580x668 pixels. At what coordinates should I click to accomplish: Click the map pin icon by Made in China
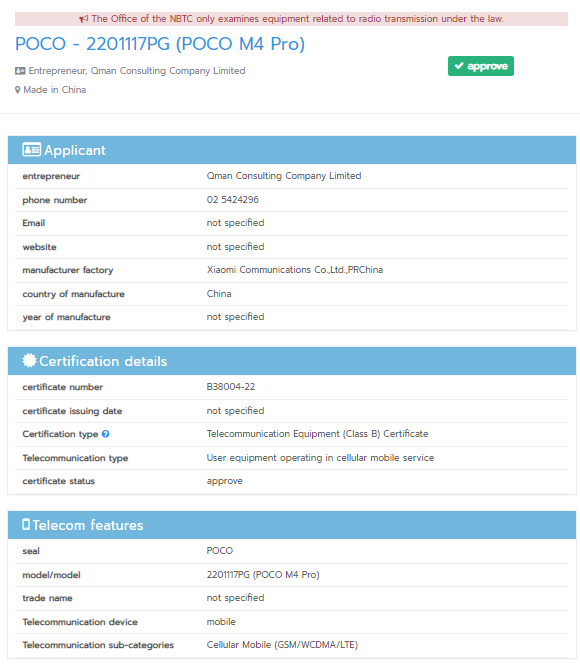[x=17, y=90]
